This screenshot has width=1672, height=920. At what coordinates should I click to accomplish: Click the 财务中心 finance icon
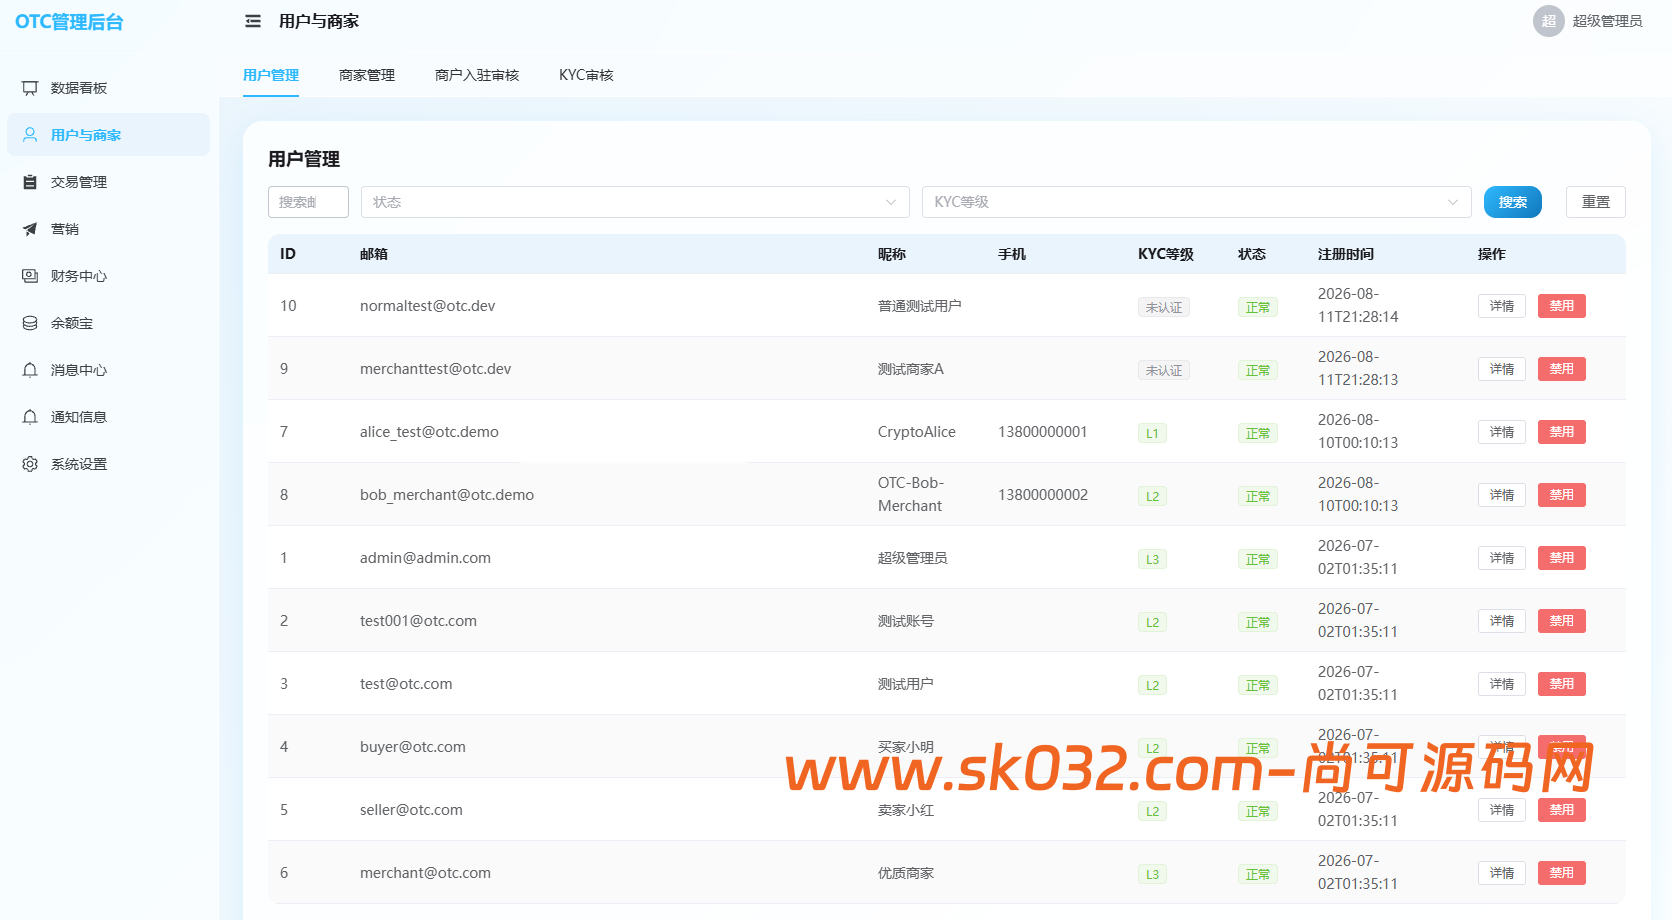[x=30, y=276]
